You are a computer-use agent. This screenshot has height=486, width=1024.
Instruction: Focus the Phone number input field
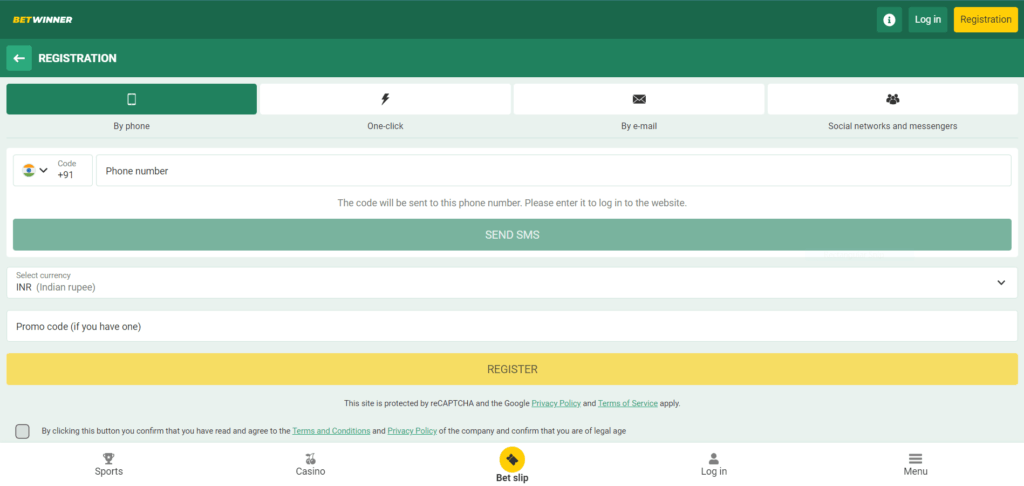[x=554, y=170]
